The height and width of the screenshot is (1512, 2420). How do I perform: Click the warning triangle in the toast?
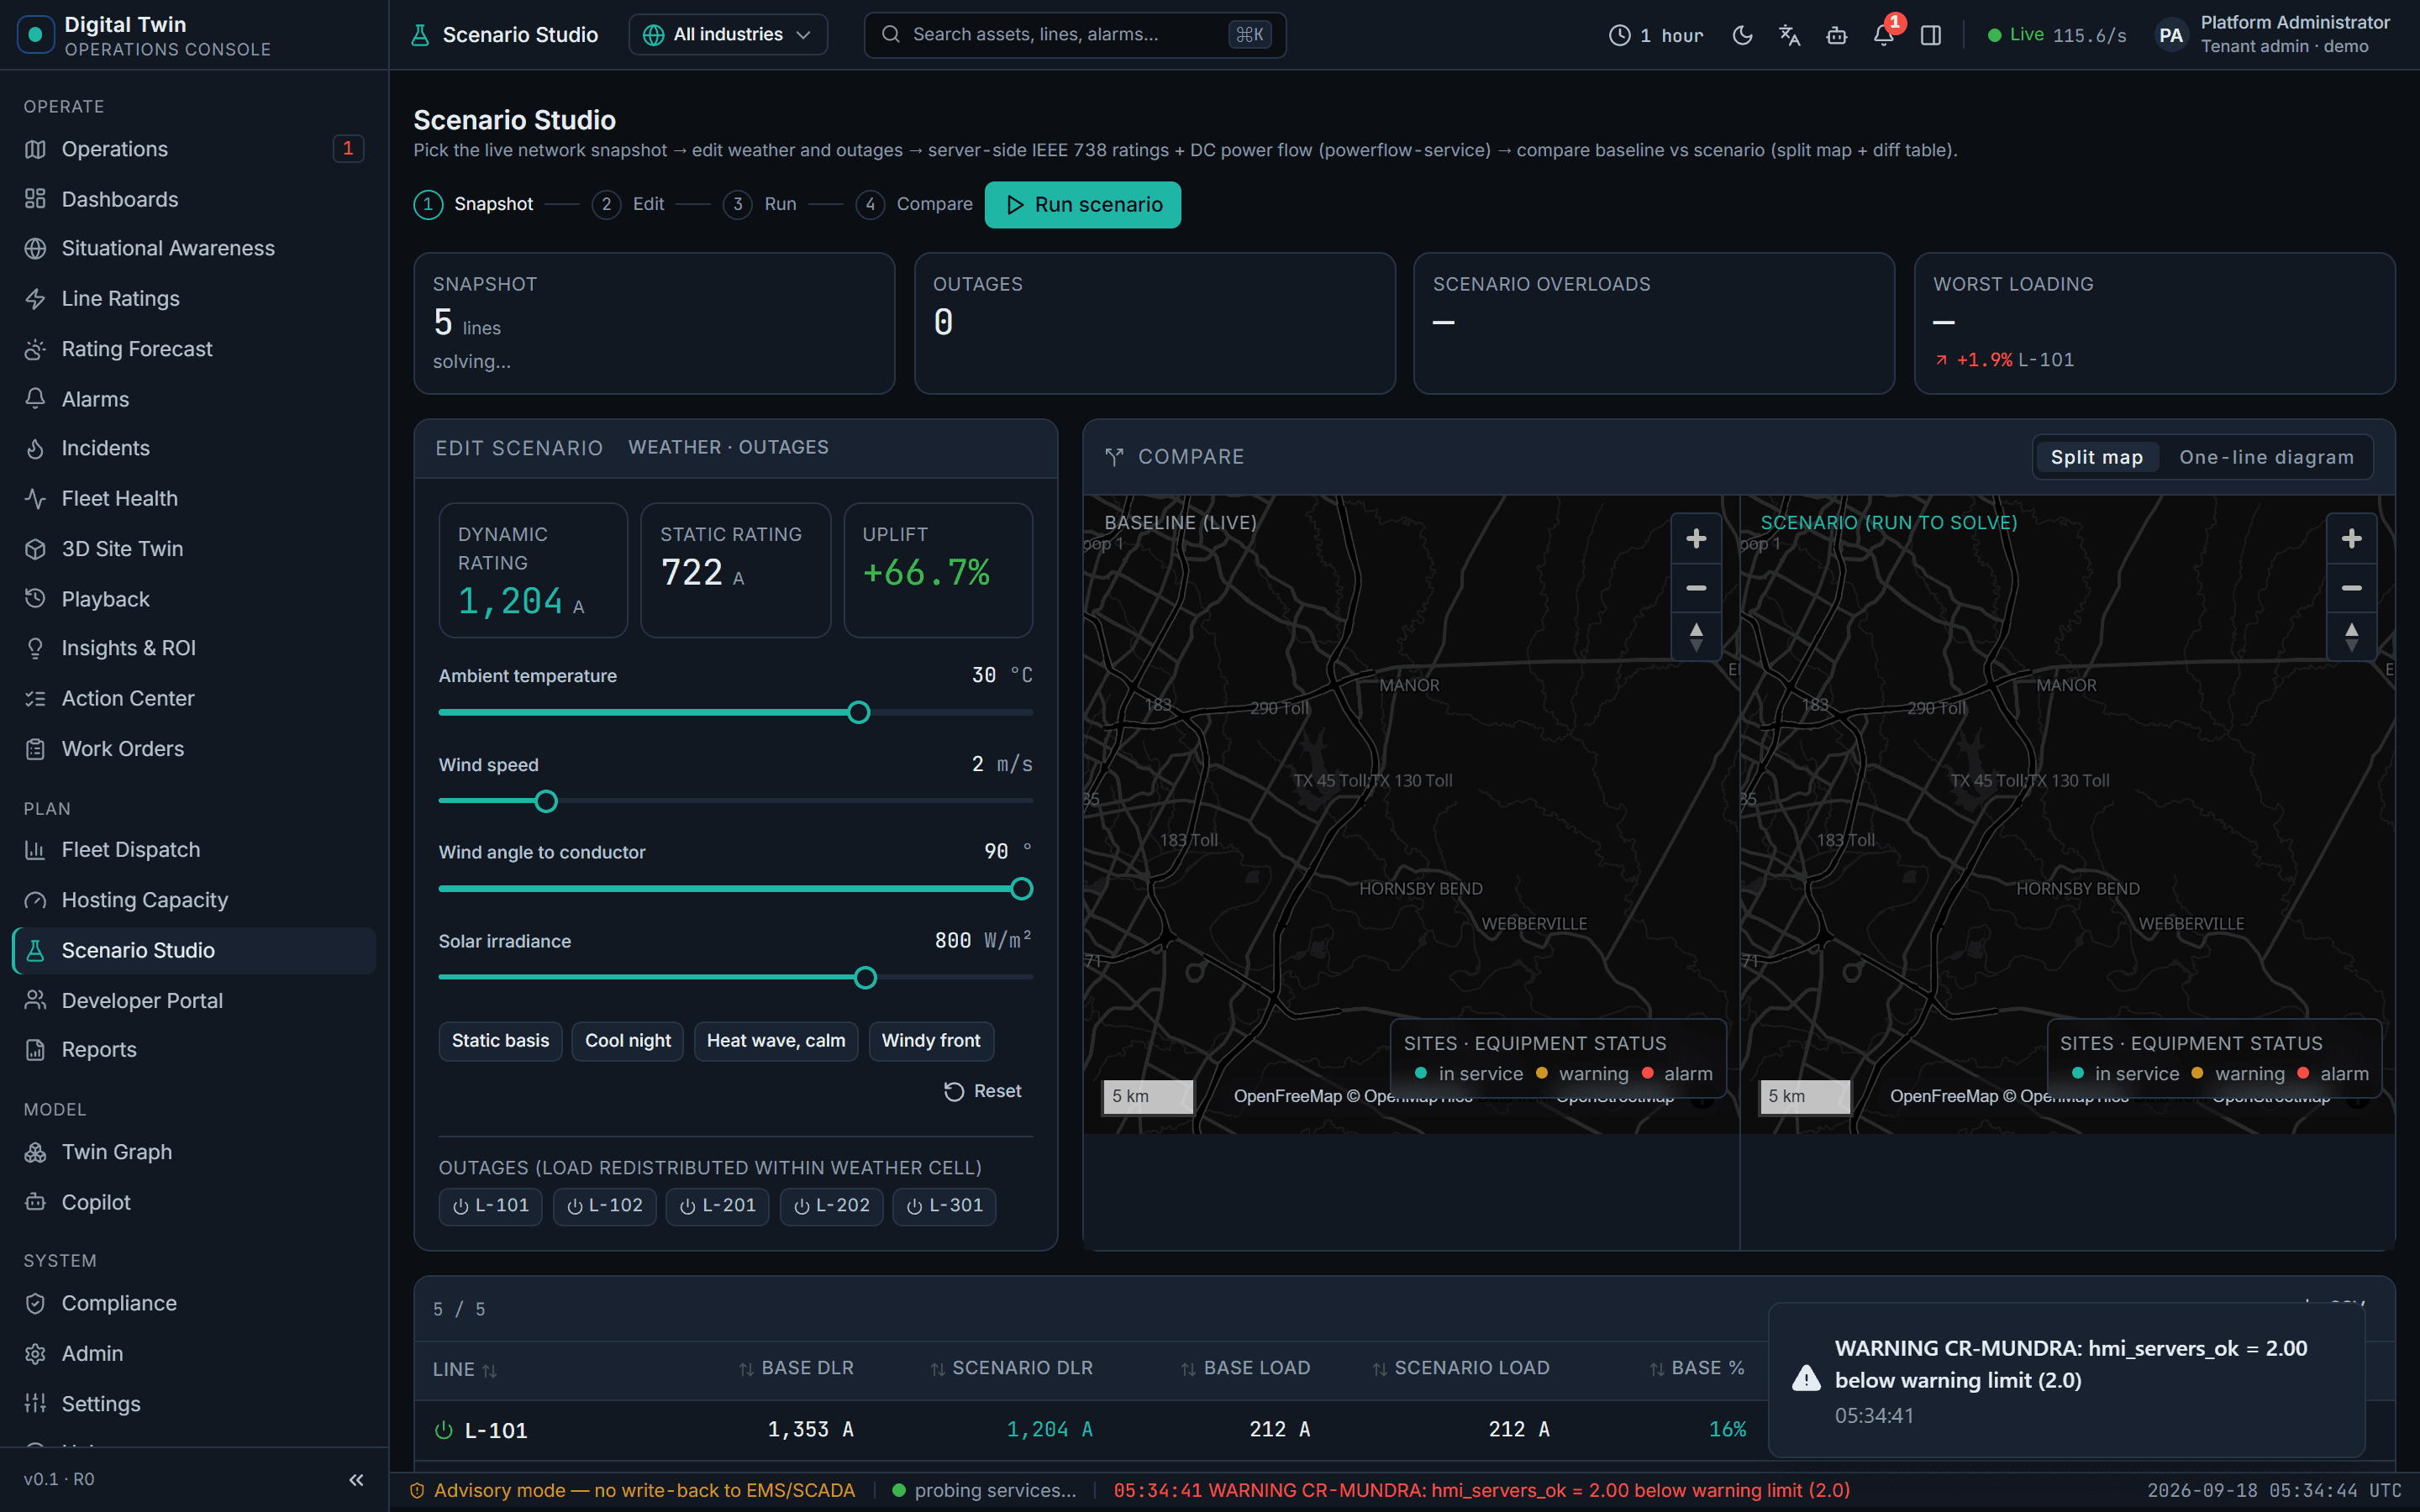(1806, 1378)
